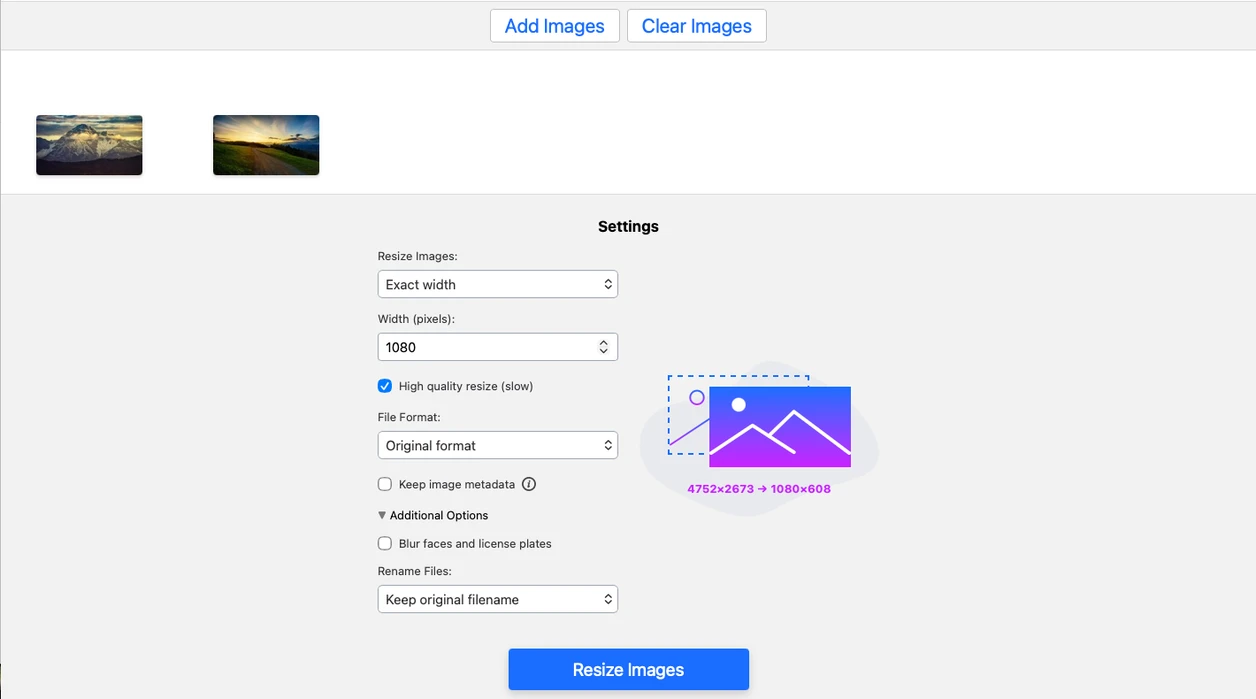
Task: Enable Keep image metadata
Action: pos(384,484)
